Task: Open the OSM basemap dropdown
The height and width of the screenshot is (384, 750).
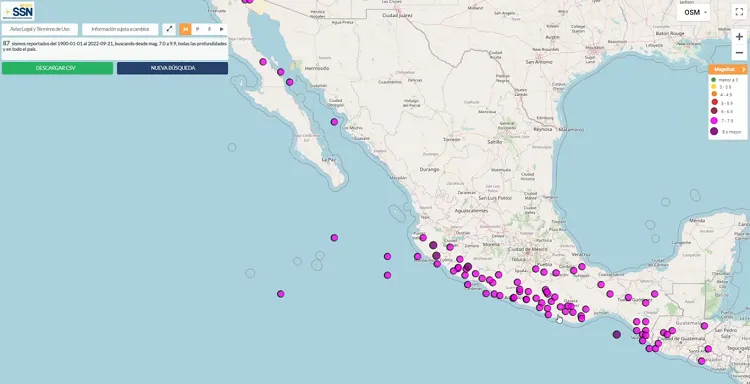Action: pyautogui.click(x=694, y=12)
